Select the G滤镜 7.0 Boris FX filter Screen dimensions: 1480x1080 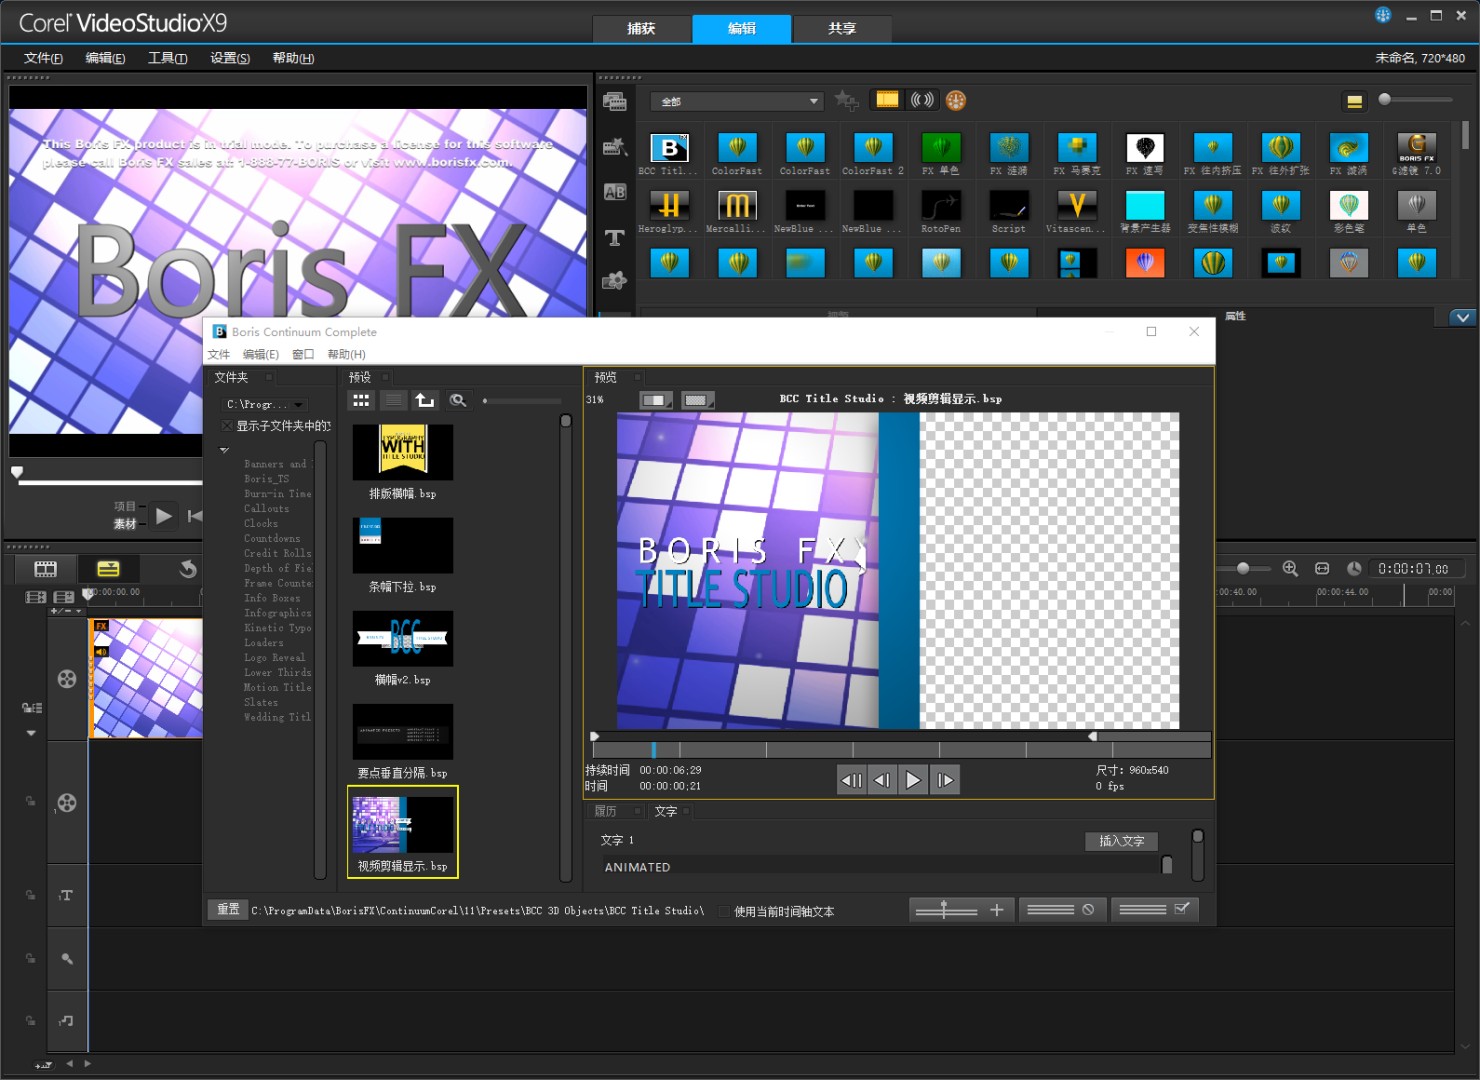tap(1417, 148)
